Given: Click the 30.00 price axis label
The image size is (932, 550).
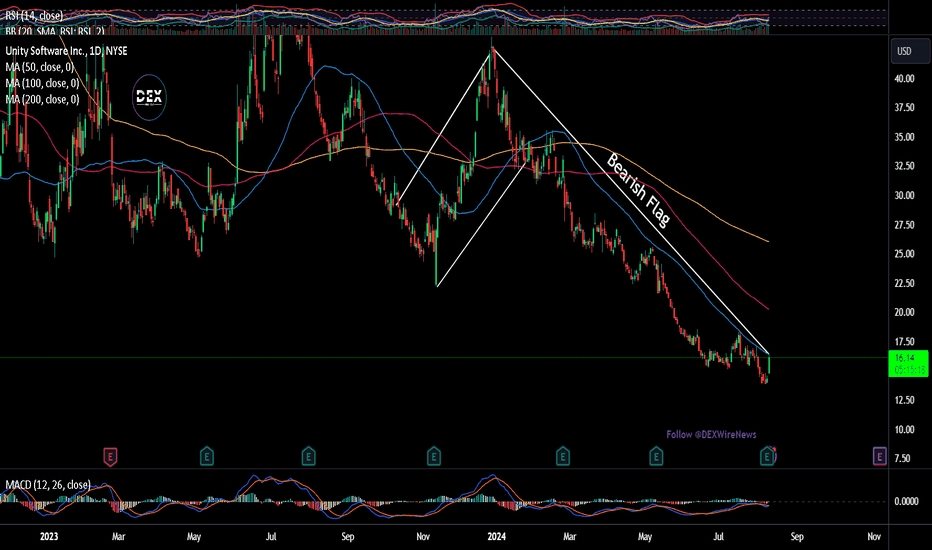Looking at the screenshot, I should pos(904,195).
